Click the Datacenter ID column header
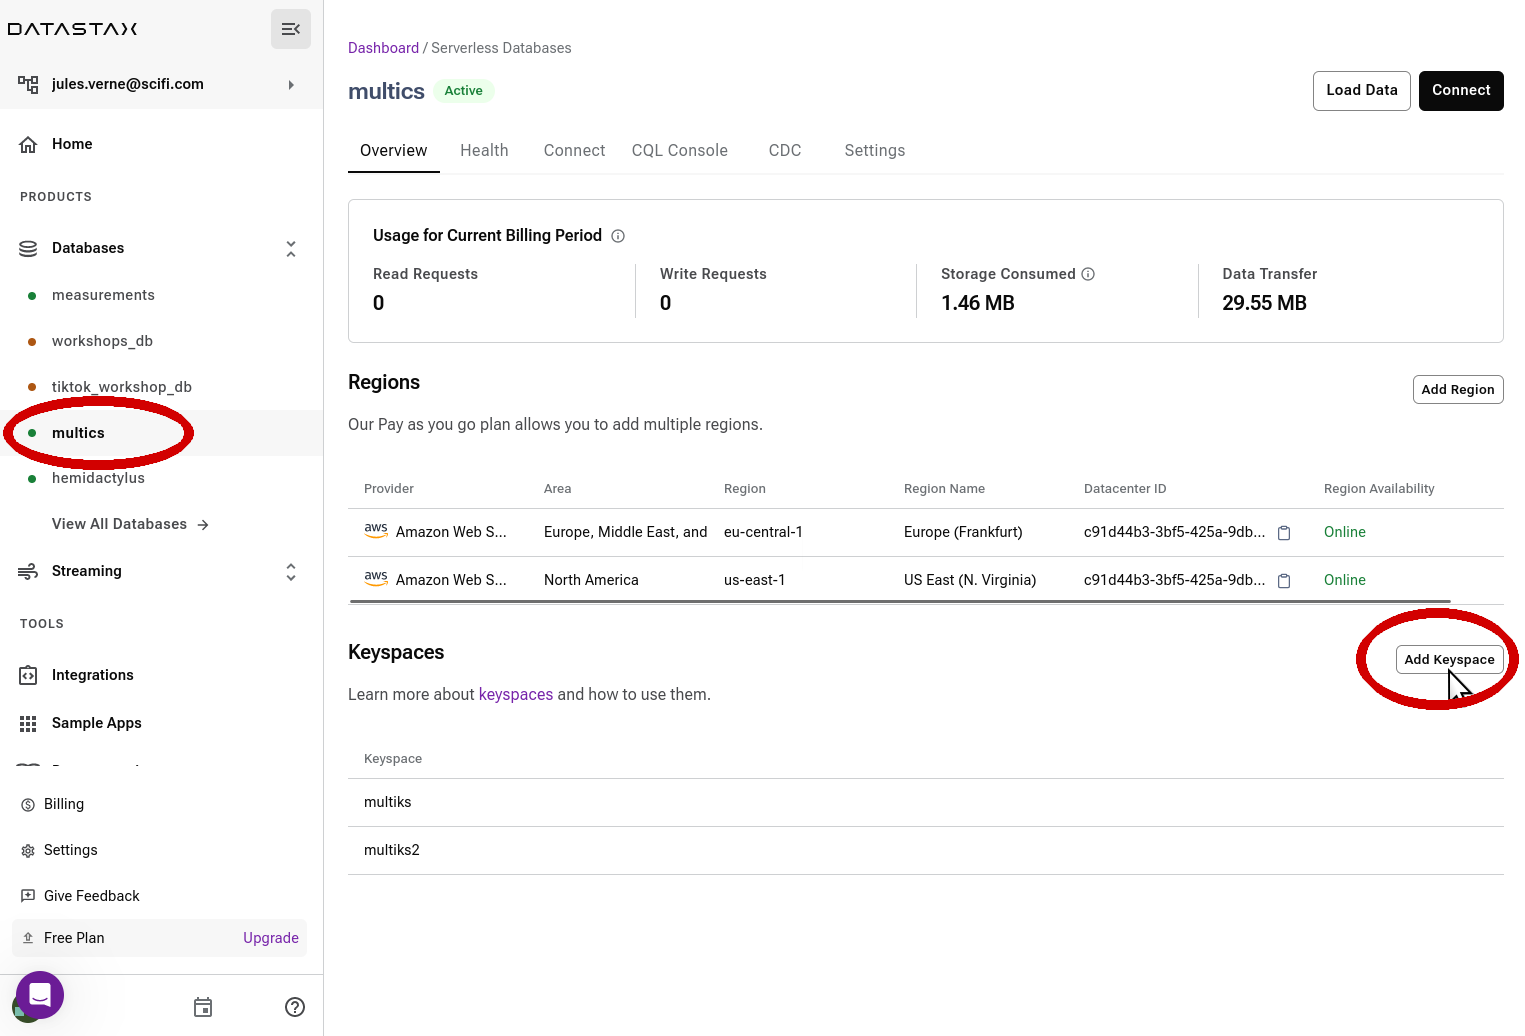The width and height of the screenshot is (1525, 1036). (1125, 489)
